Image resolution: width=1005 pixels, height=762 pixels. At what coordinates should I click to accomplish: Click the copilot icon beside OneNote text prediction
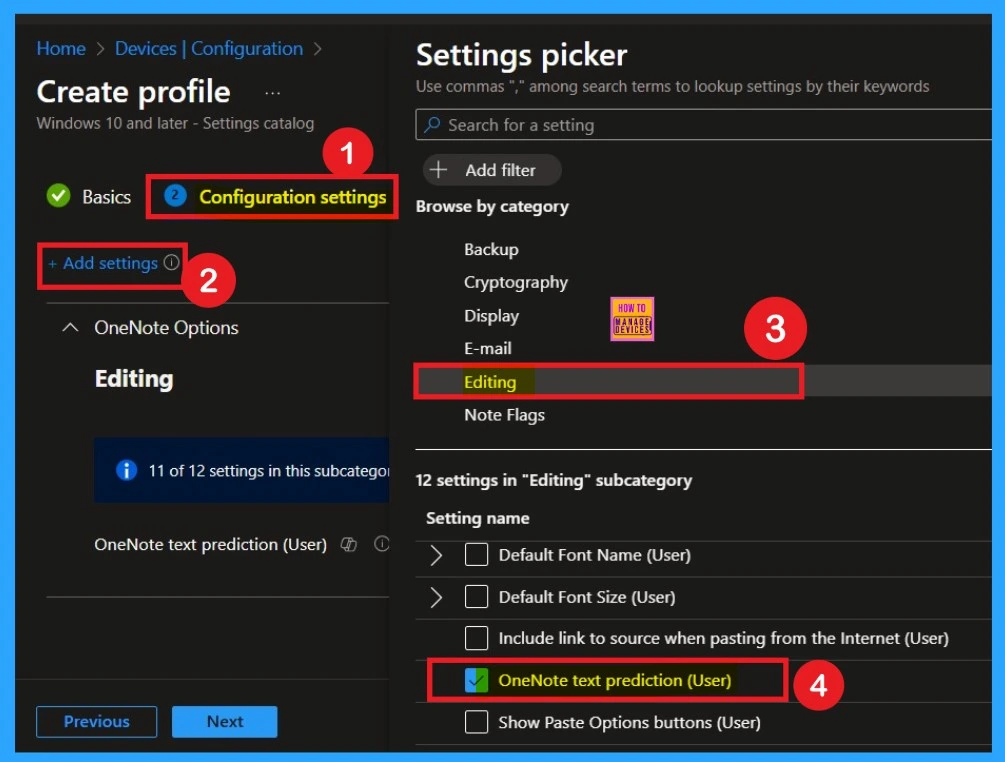tap(349, 544)
